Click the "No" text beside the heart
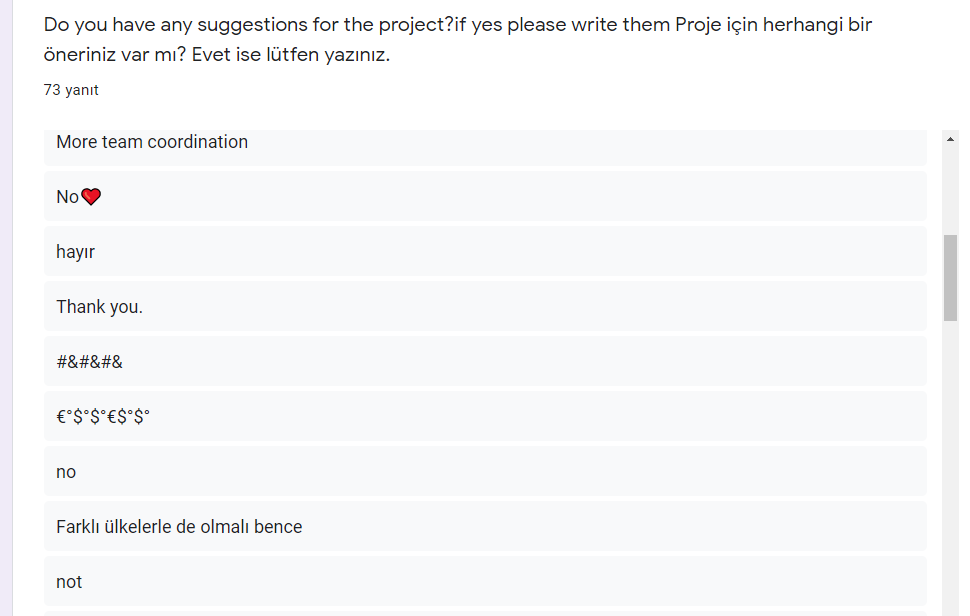The image size is (970, 616). point(67,197)
